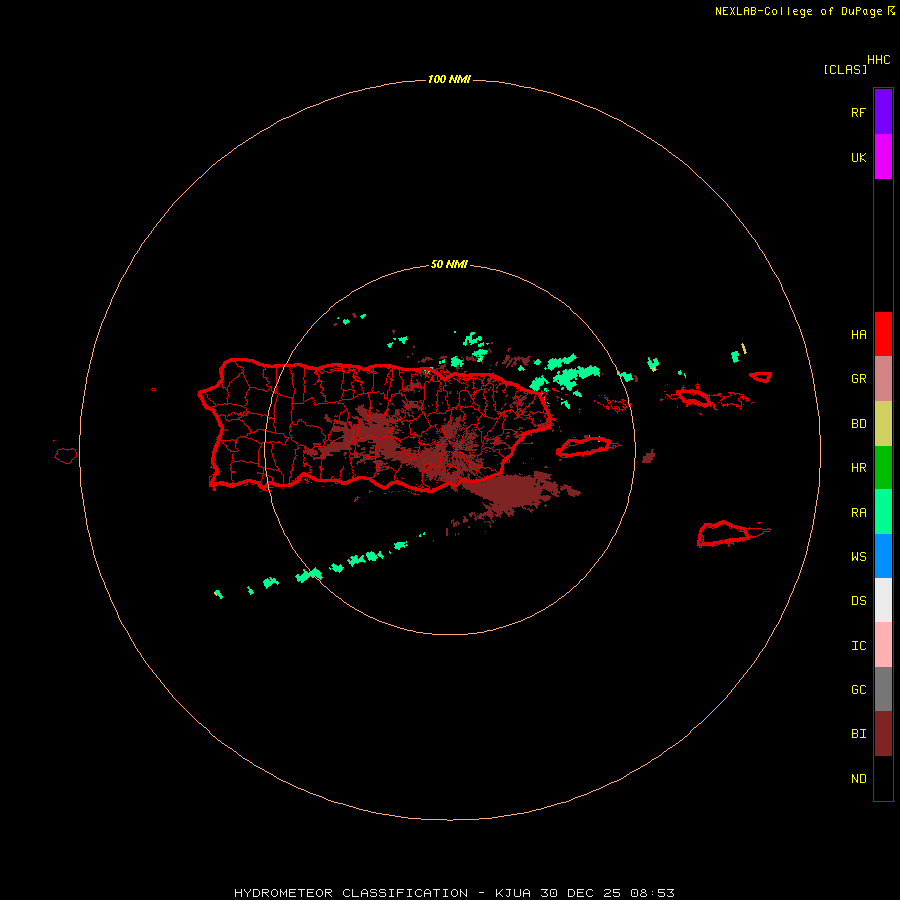The width and height of the screenshot is (900, 900).
Task: Click the BI brown legend swatch
Action: (x=883, y=734)
